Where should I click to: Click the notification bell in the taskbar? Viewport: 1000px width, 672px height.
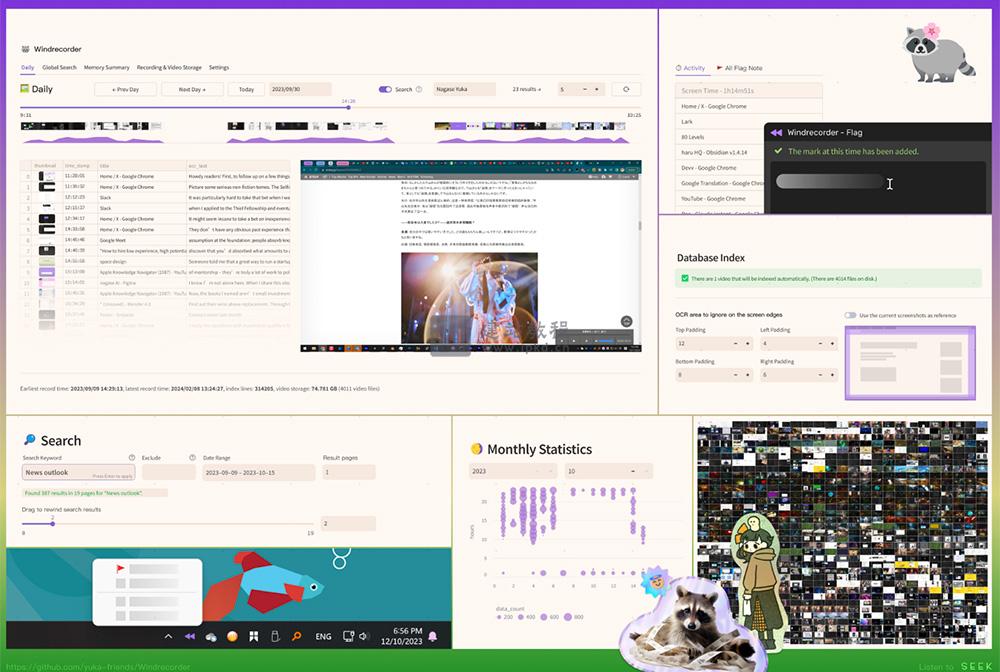433,636
